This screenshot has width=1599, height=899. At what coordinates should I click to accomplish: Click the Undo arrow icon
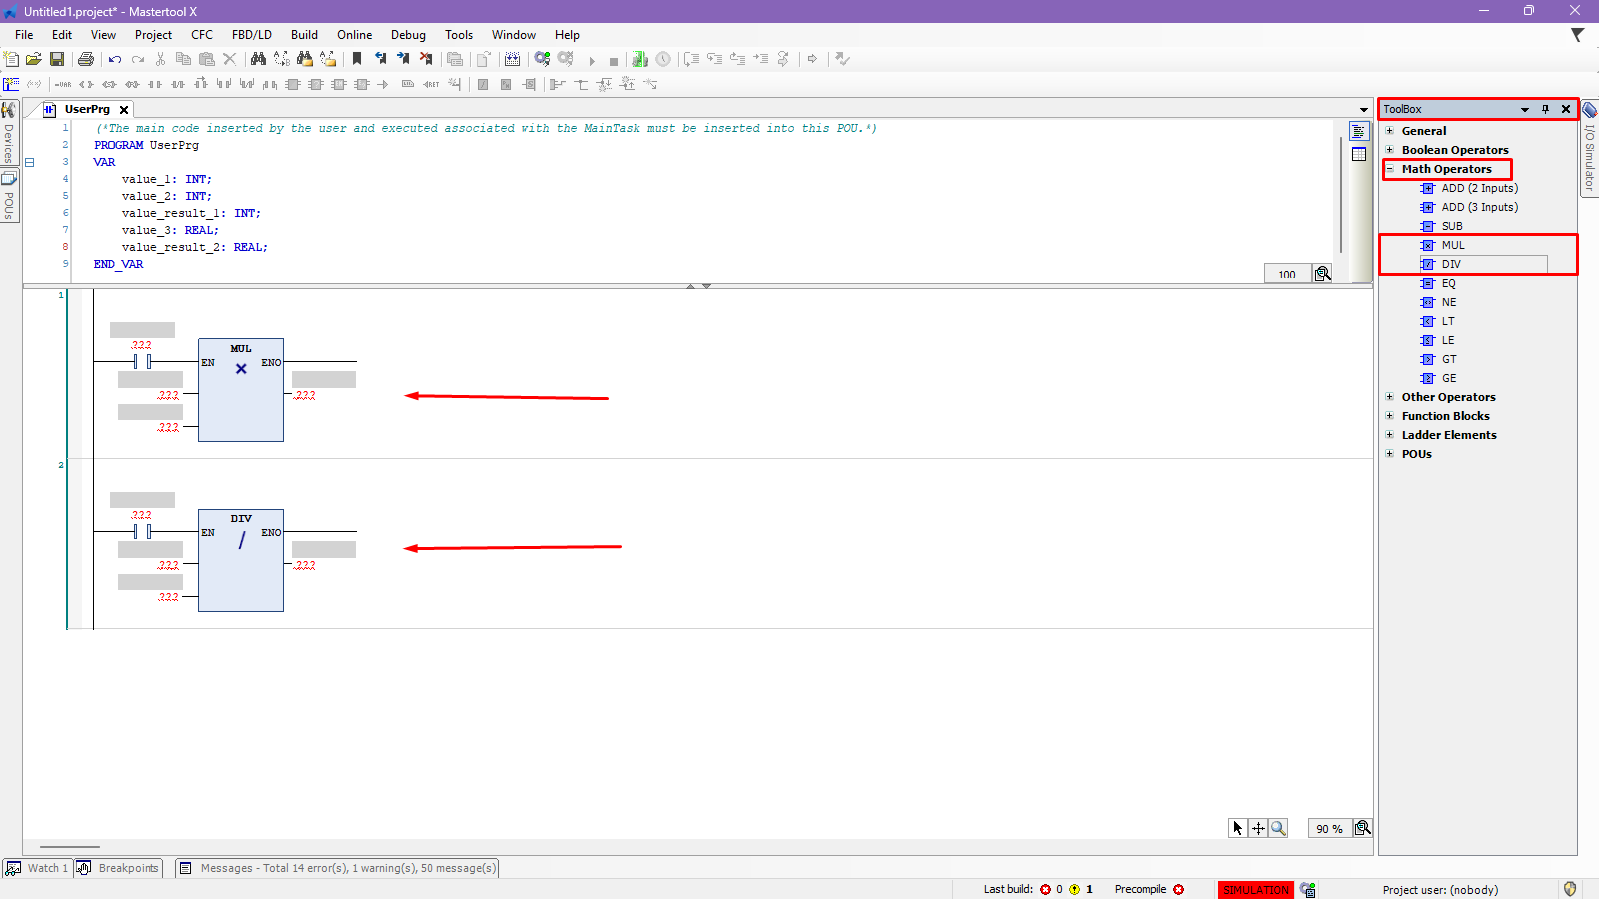[x=115, y=59]
